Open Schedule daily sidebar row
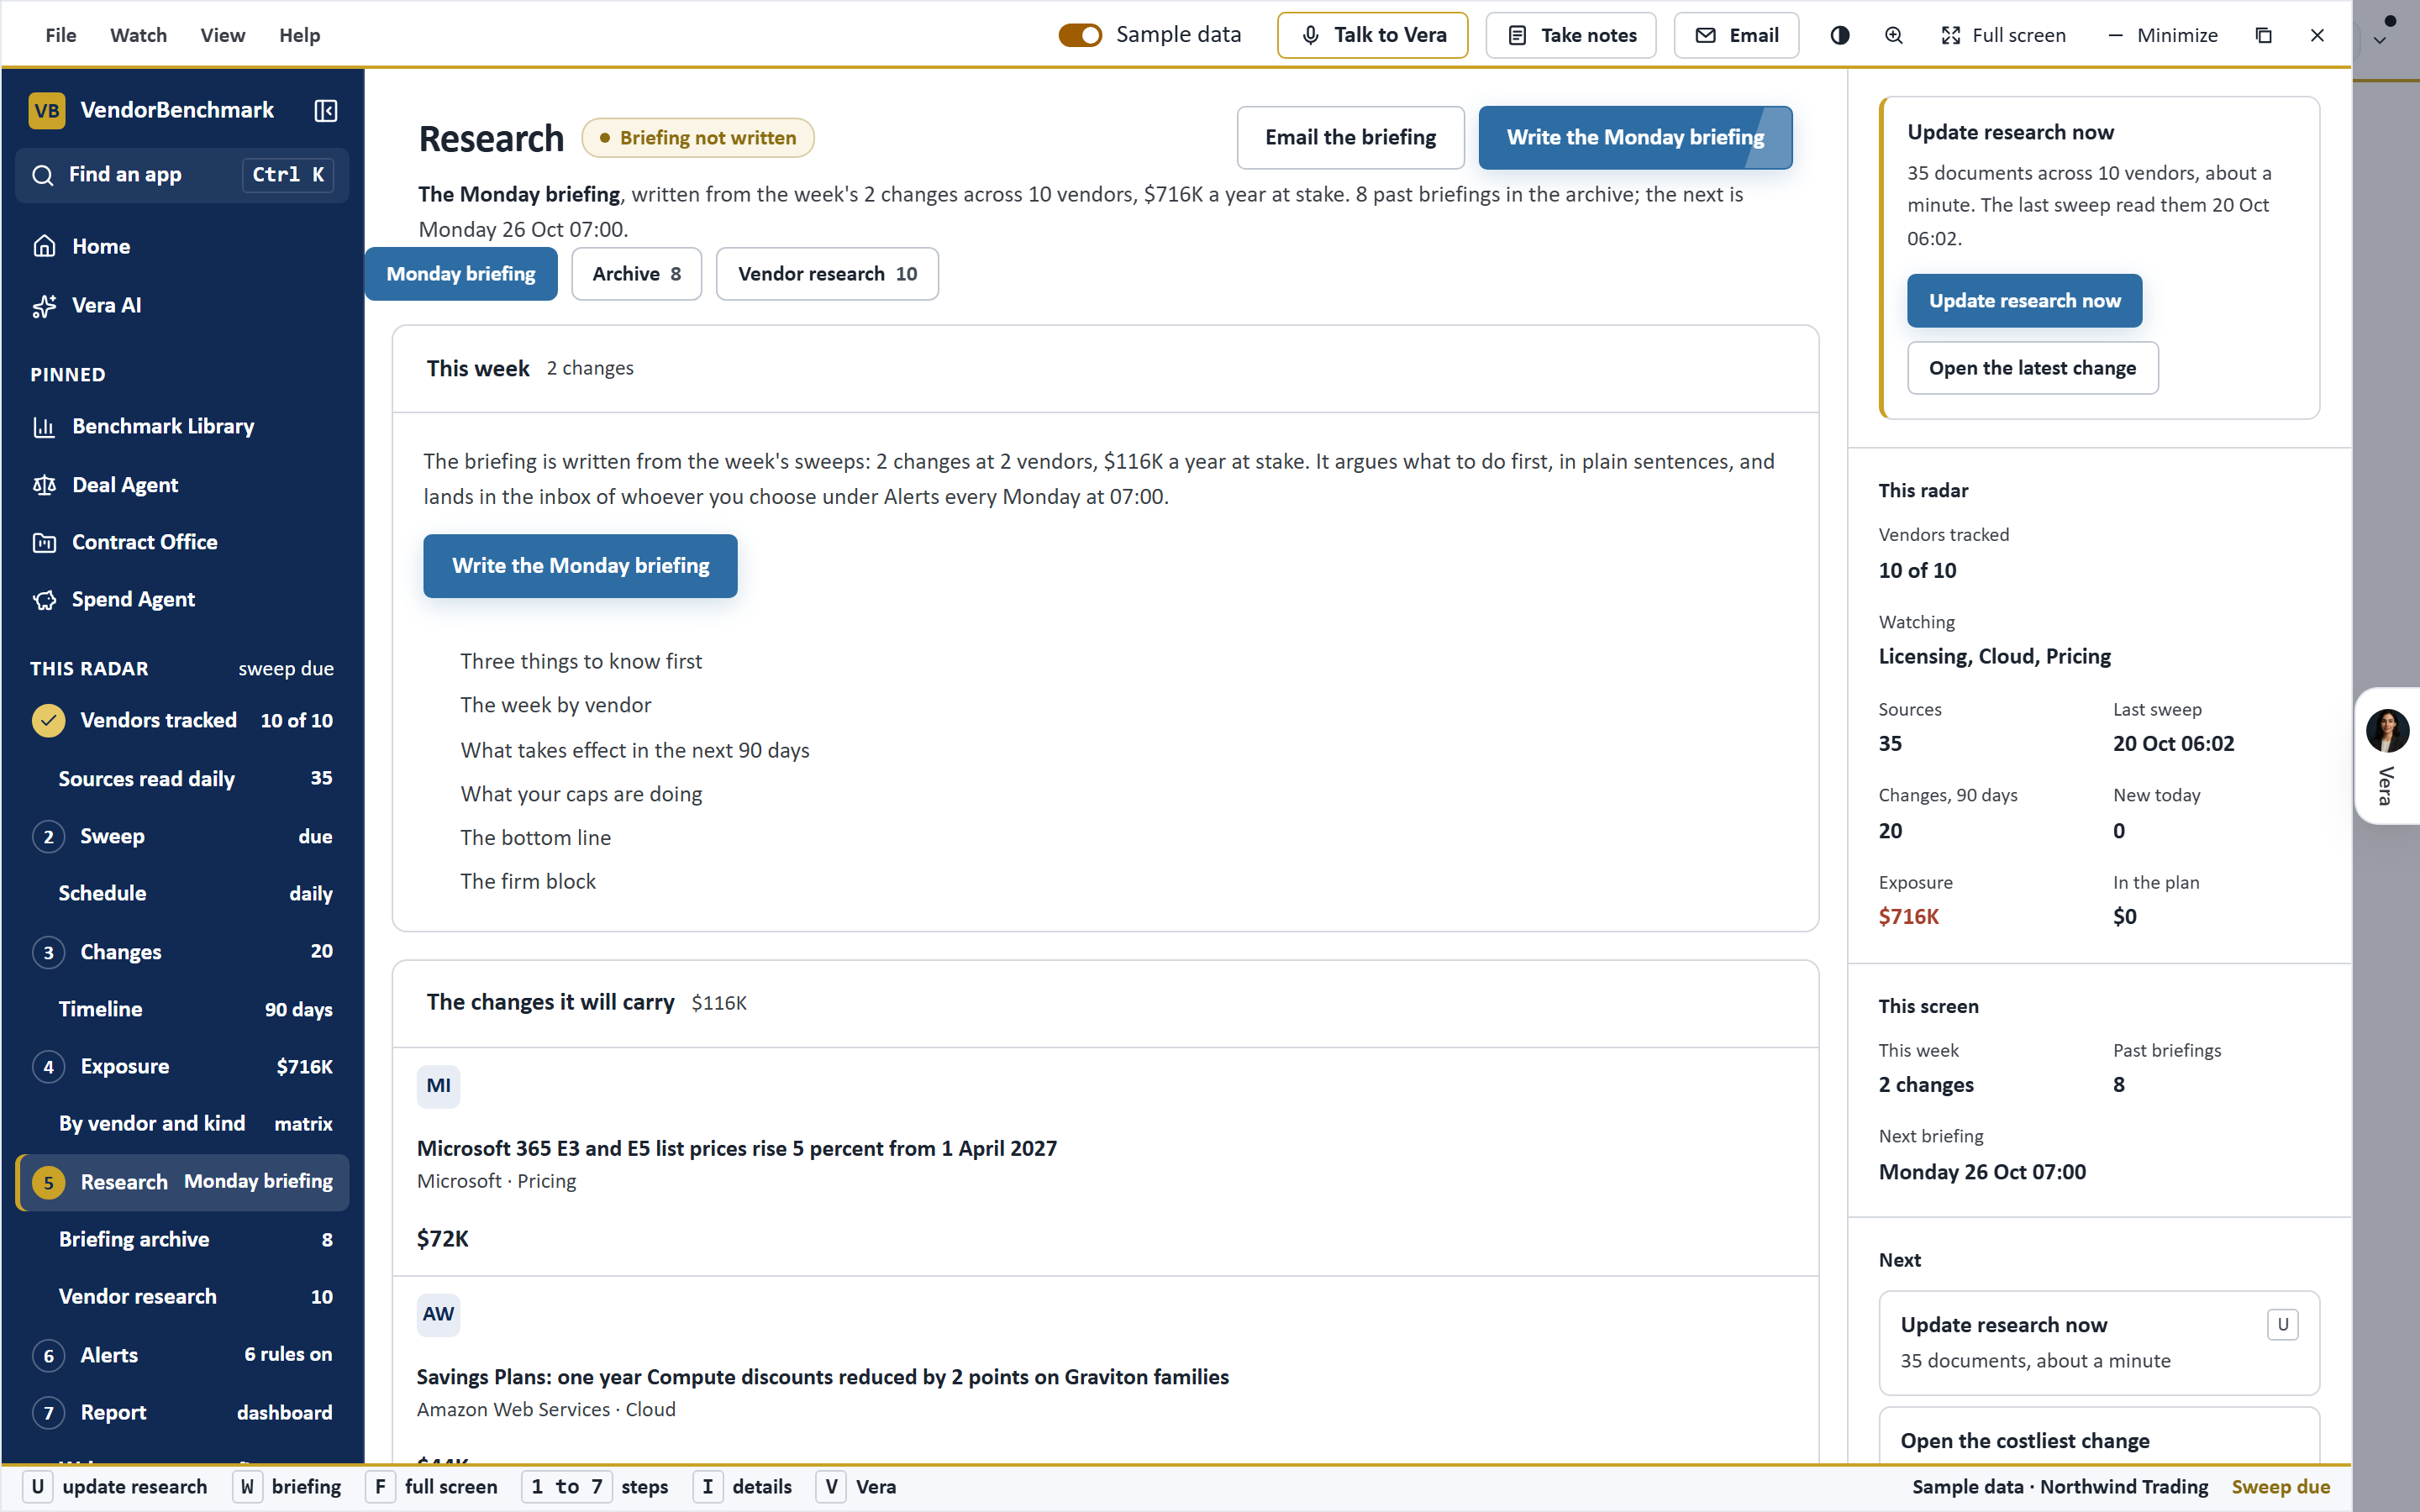This screenshot has height=1512, width=2420. (x=182, y=894)
